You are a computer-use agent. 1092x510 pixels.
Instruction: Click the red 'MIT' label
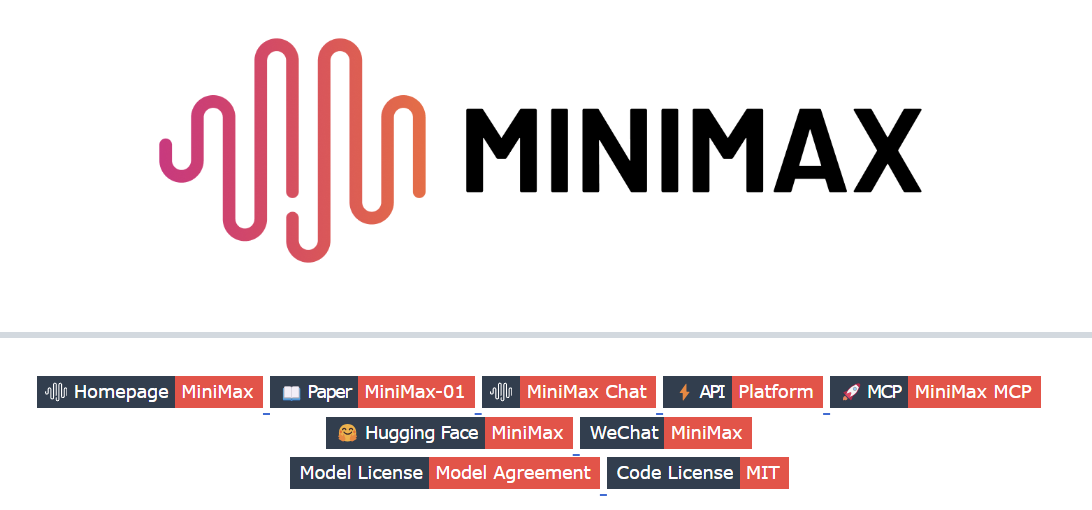(764, 474)
